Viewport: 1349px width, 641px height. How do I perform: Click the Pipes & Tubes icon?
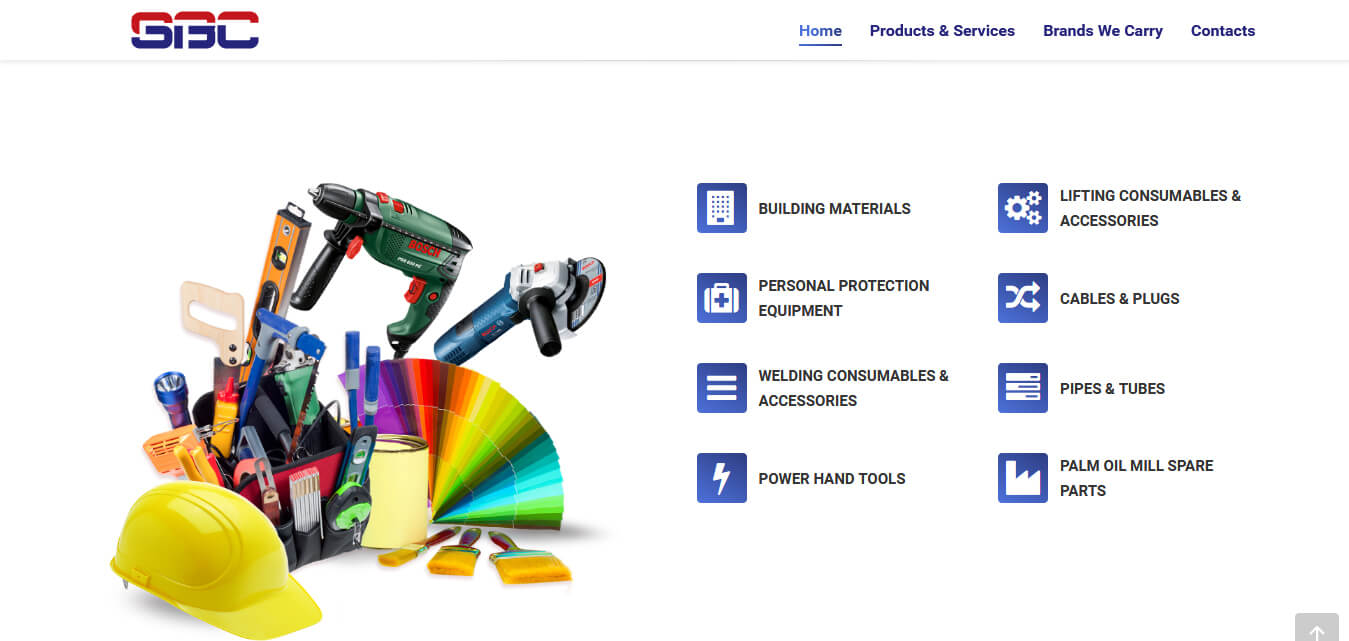[1022, 388]
